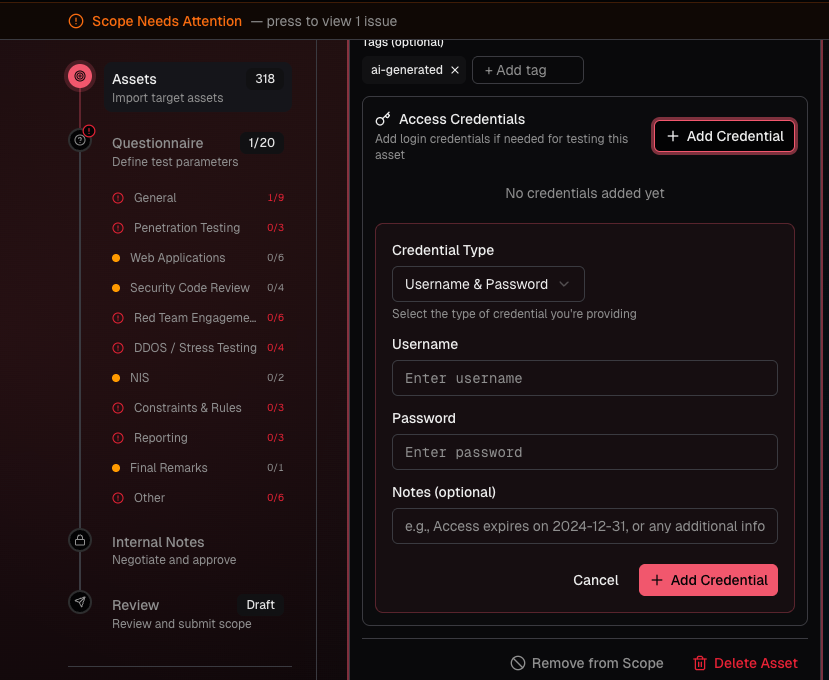Click the Internal Notes lock icon
This screenshot has height=680, width=829.
tap(80, 540)
